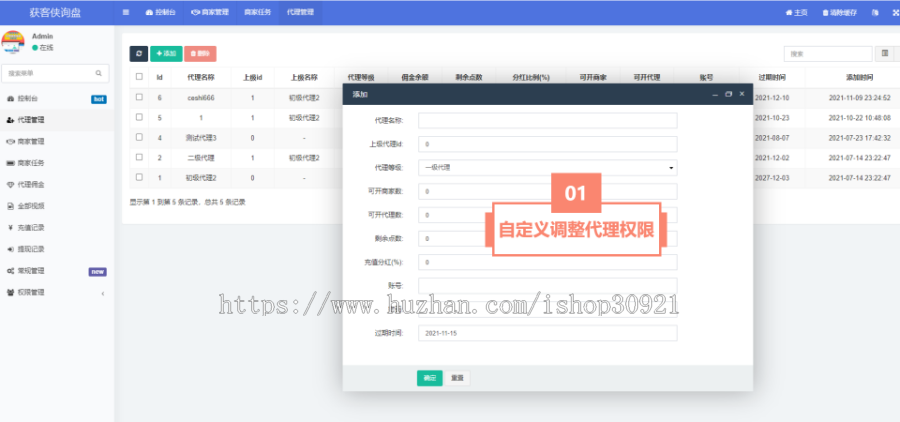
Task: Check the select-all checkbox in table header
Action: 139,76
